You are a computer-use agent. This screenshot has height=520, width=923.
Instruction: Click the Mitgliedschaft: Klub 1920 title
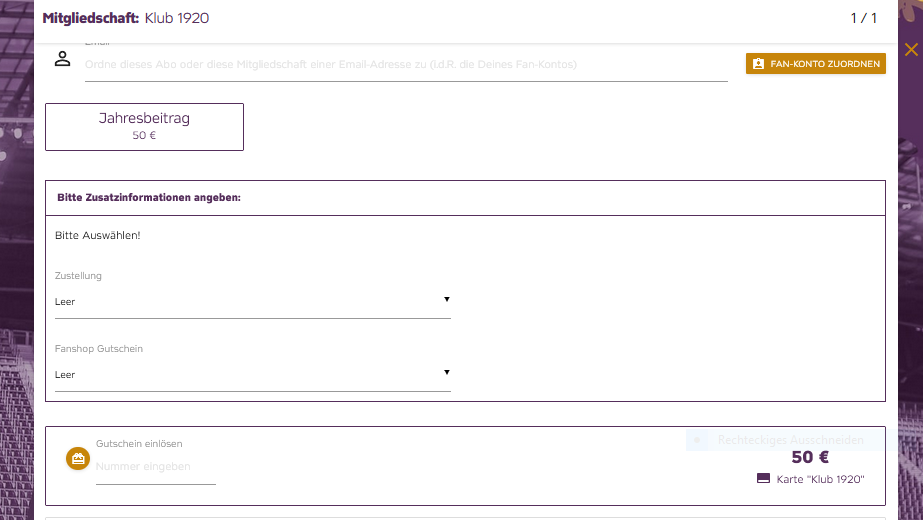point(125,18)
